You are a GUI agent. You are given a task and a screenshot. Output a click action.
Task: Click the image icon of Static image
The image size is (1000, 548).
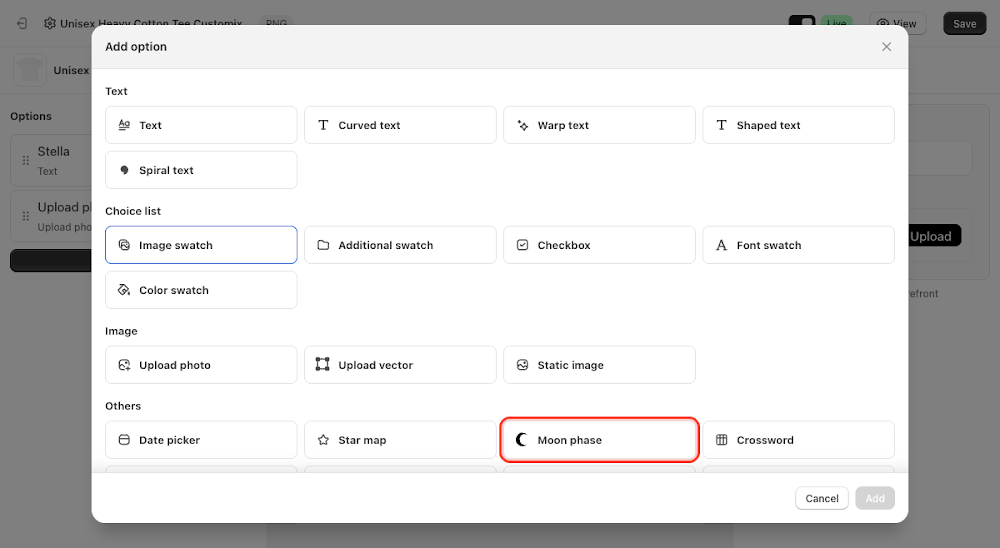click(522, 365)
